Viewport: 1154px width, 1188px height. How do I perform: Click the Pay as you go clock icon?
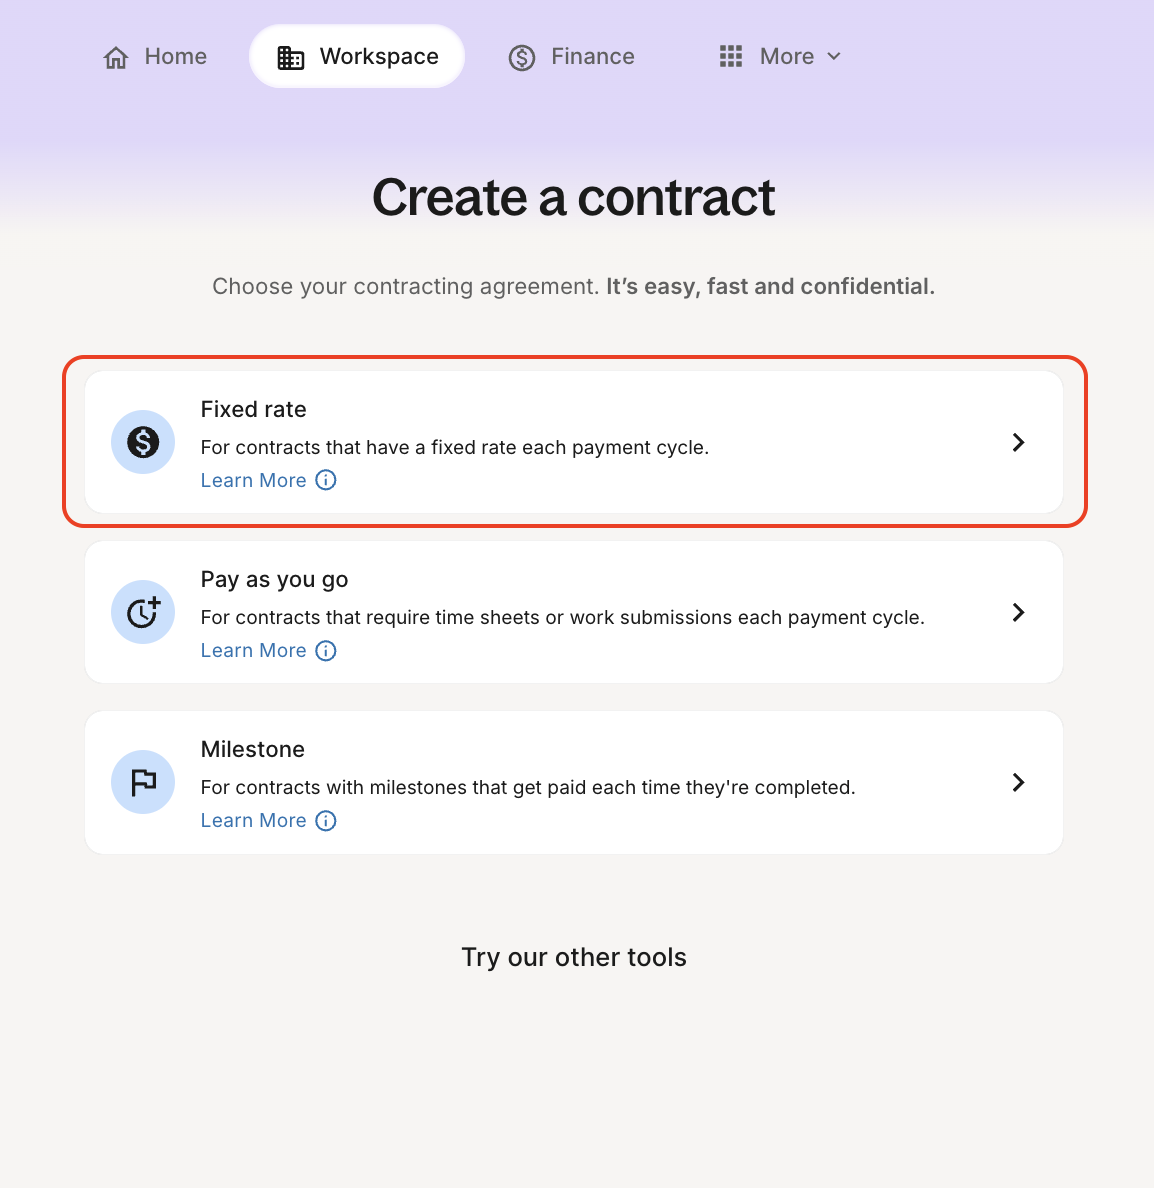coord(143,612)
